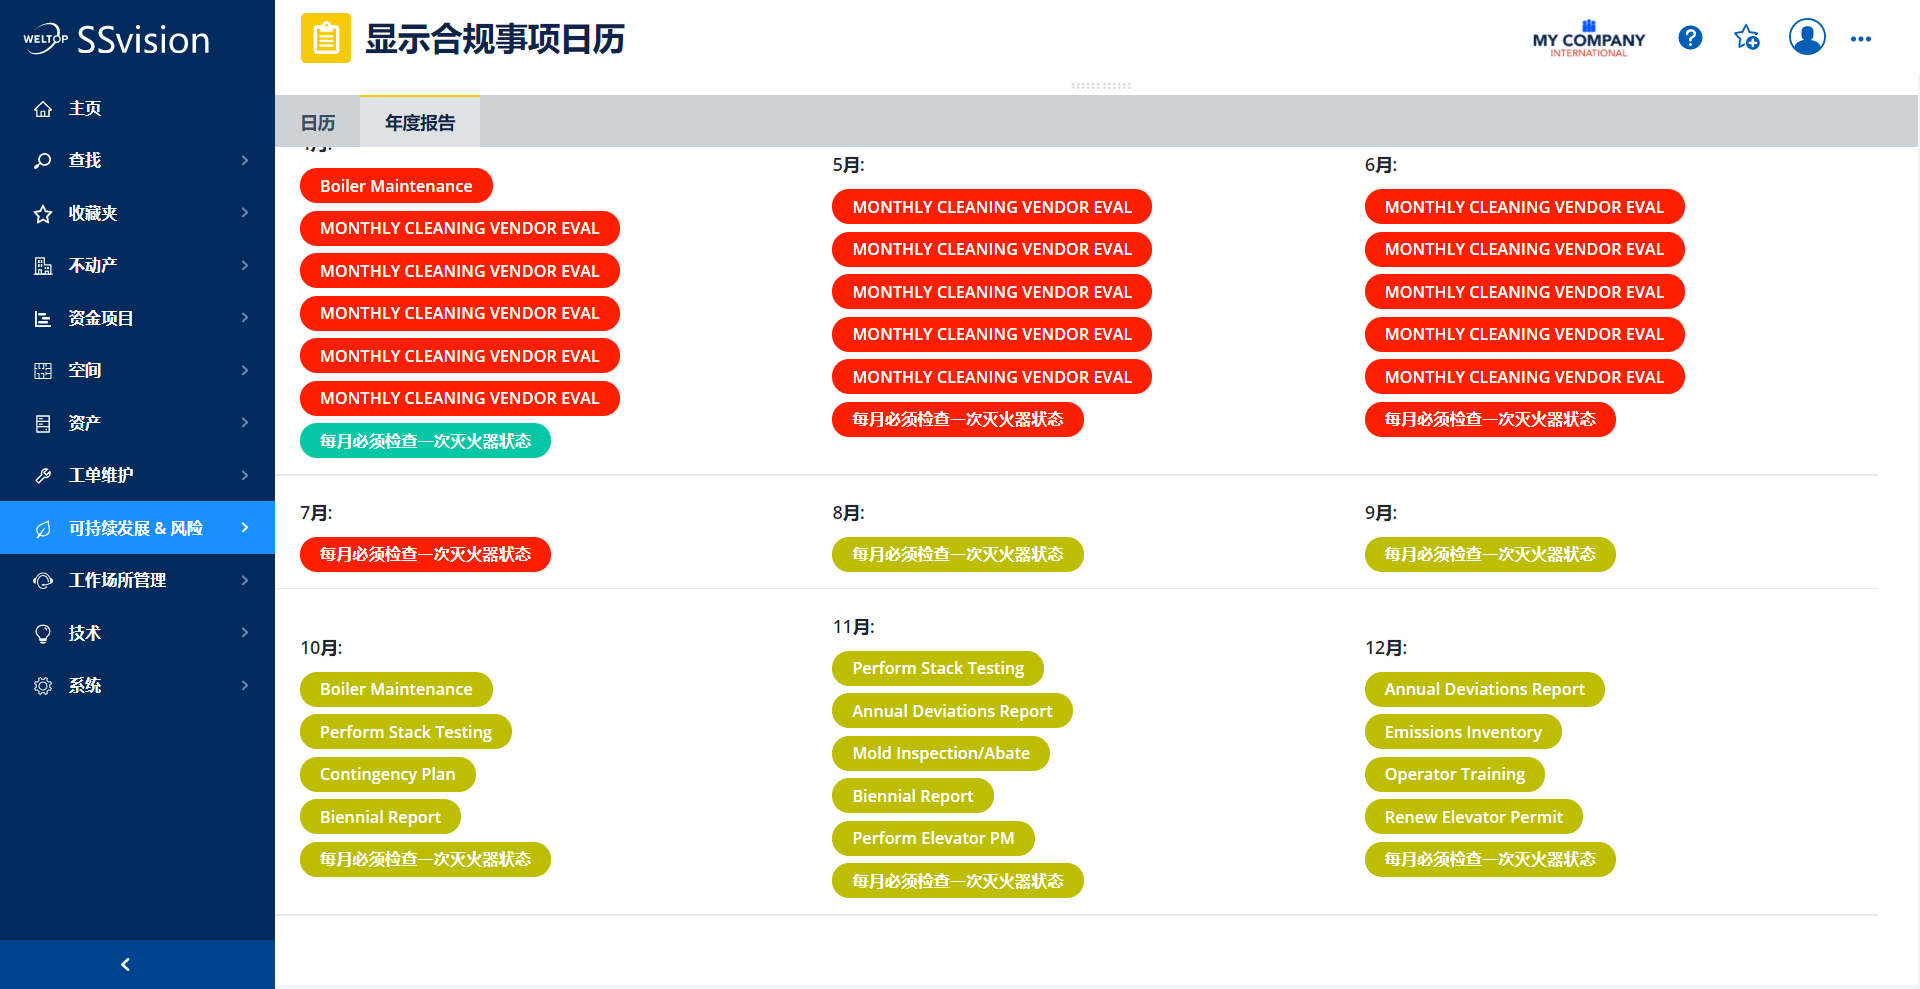
Task: Collapse the sidebar with bottom arrow
Action: coord(125,964)
